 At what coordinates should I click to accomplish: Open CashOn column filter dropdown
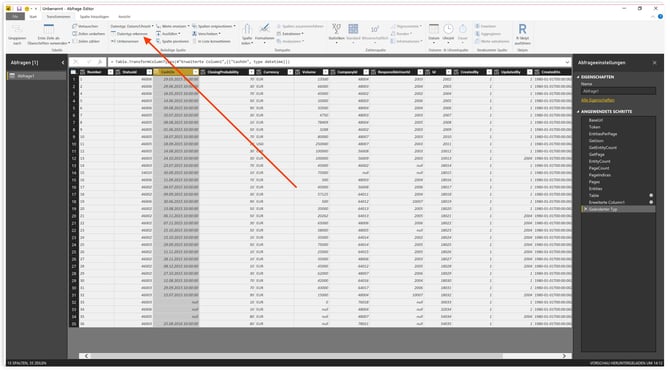(195, 72)
